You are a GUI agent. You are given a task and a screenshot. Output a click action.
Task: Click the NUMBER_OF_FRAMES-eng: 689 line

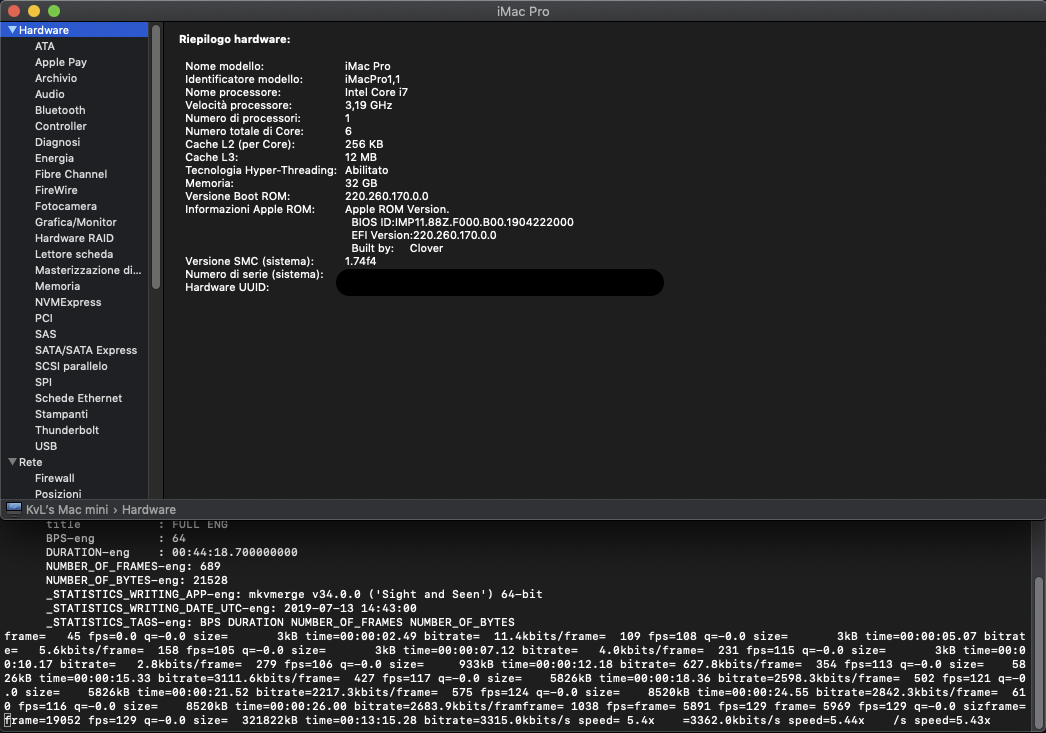133,566
